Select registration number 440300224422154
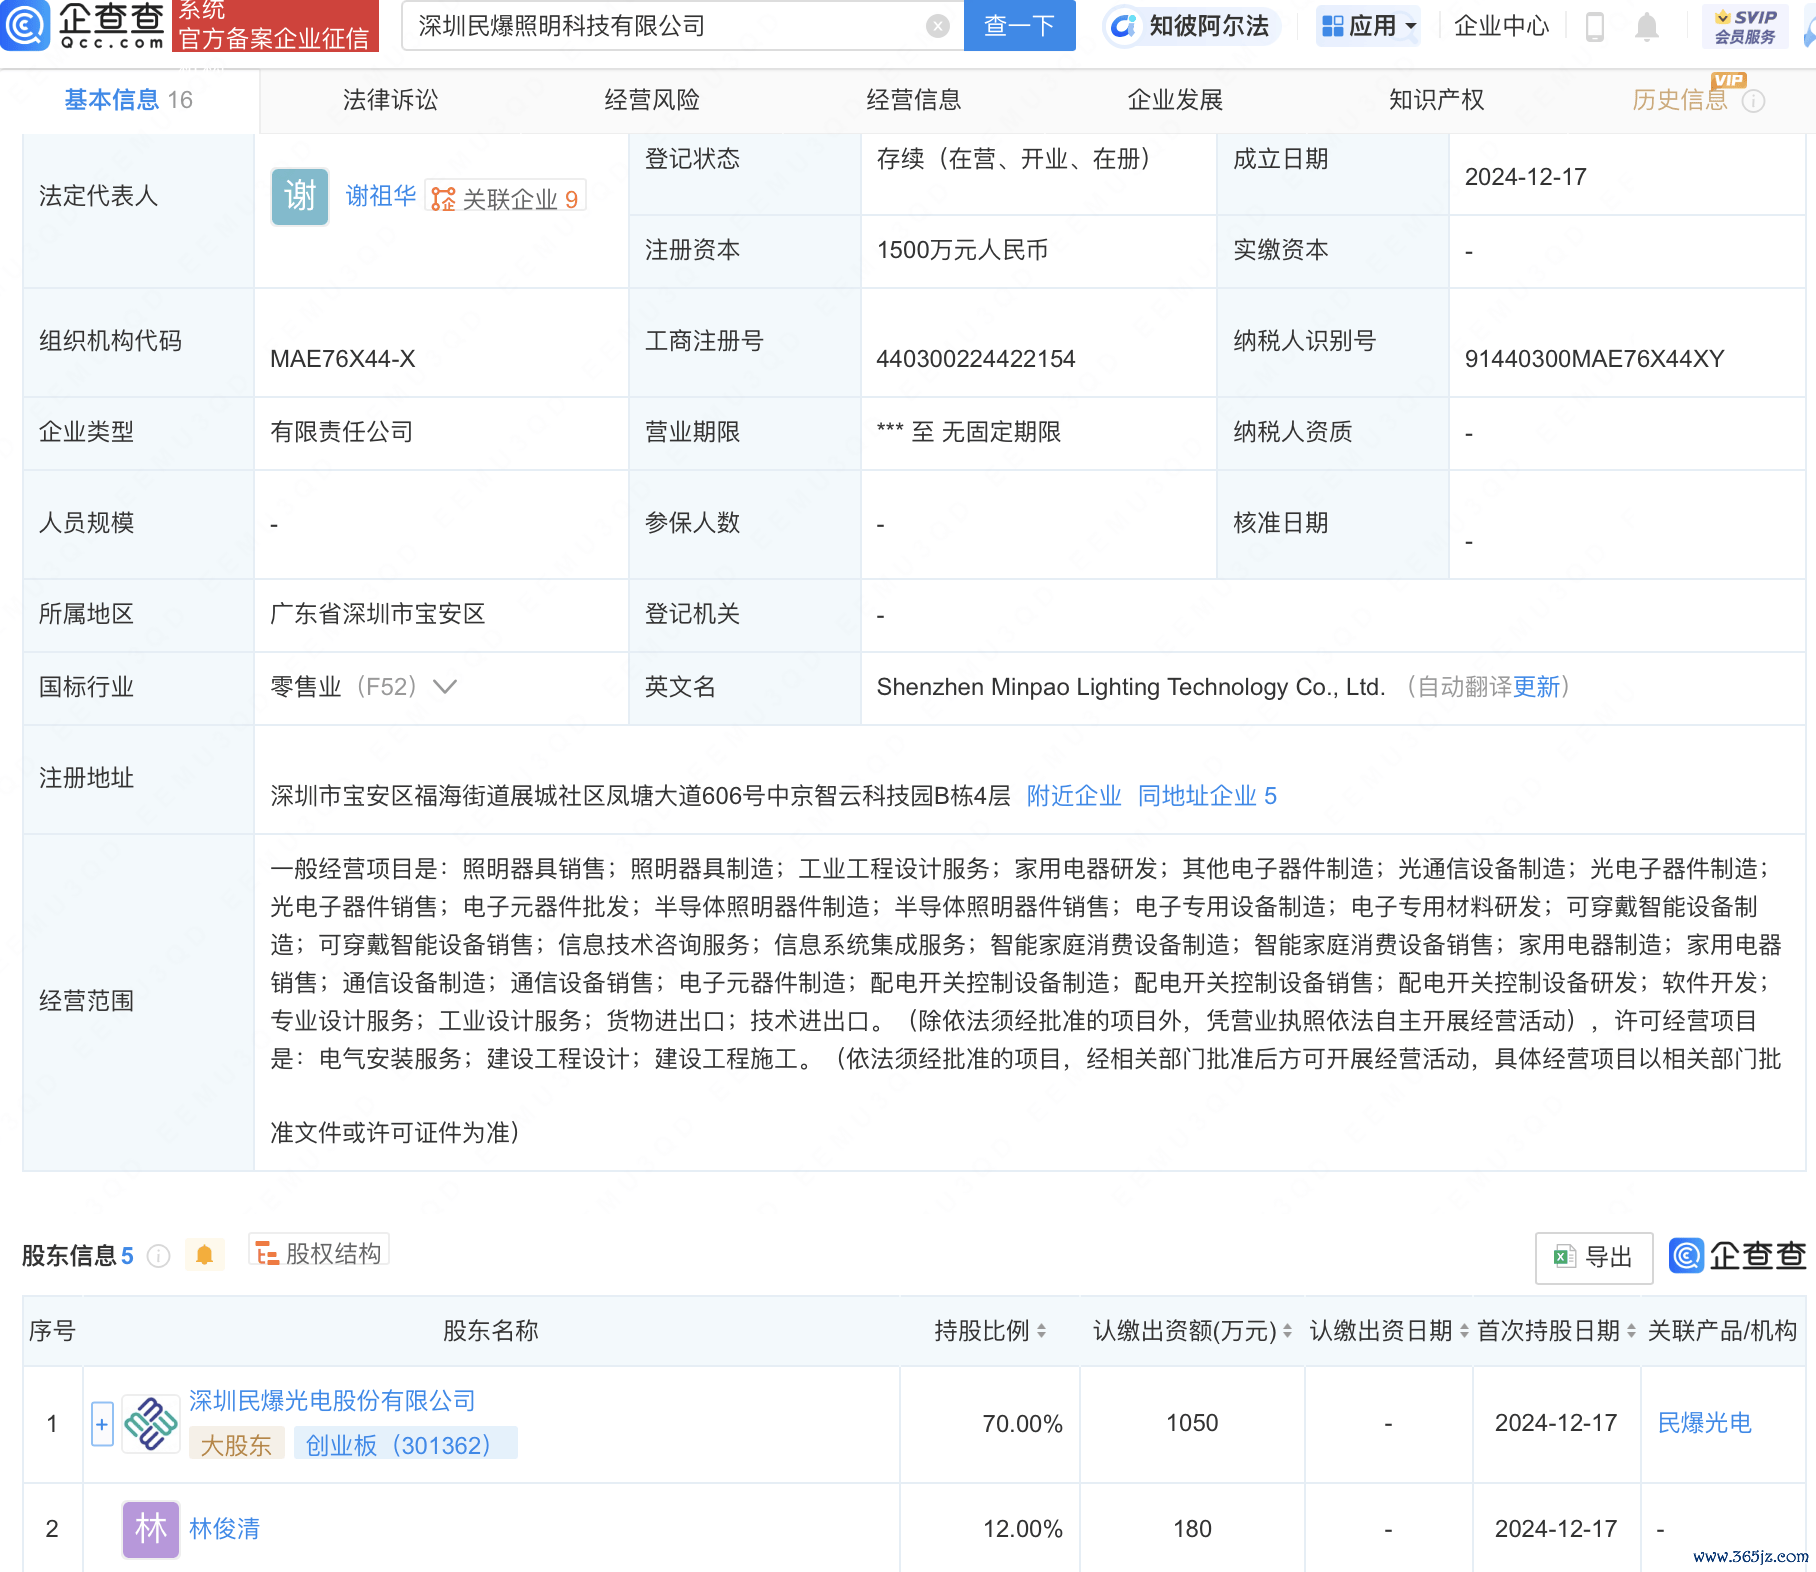1816x1572 pixels. [x=975, y=359]
